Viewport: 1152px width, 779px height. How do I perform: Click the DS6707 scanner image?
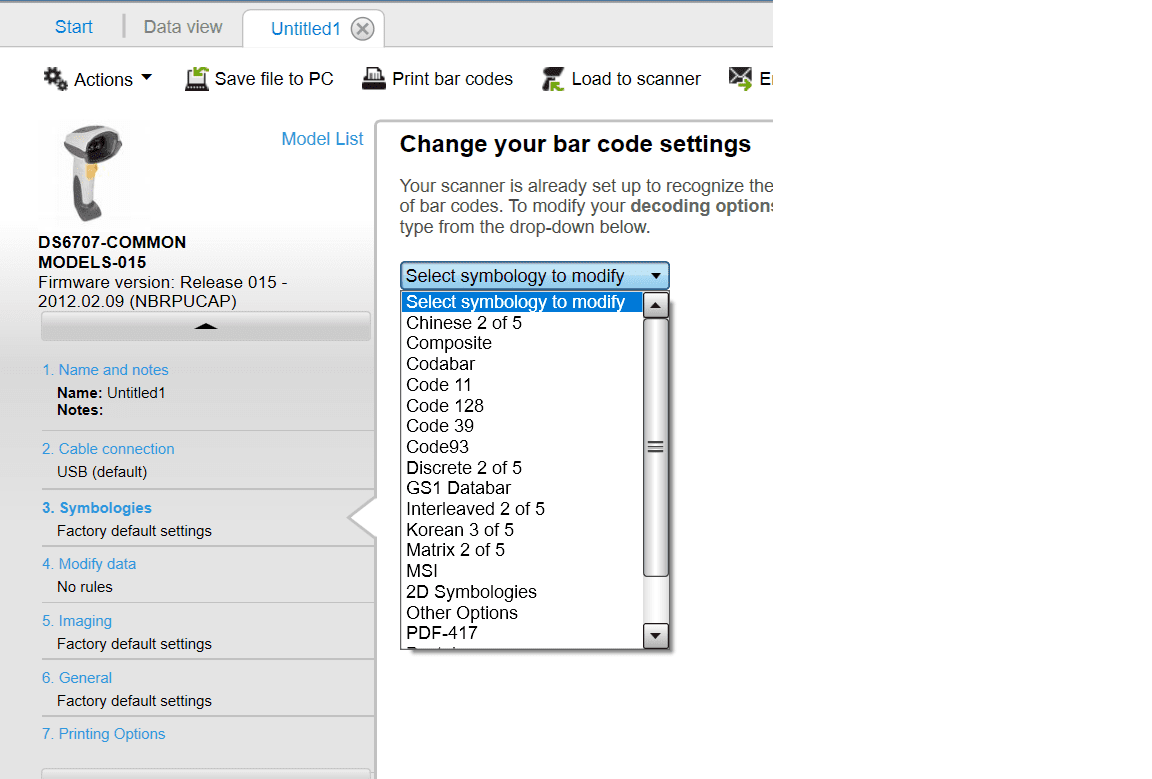coord(91,172)
